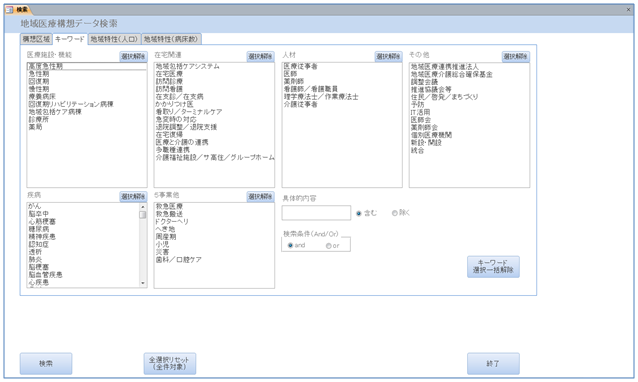Open the 地域特性(病床数) tab
The image size is (638, 382).
tap(171, 39)
